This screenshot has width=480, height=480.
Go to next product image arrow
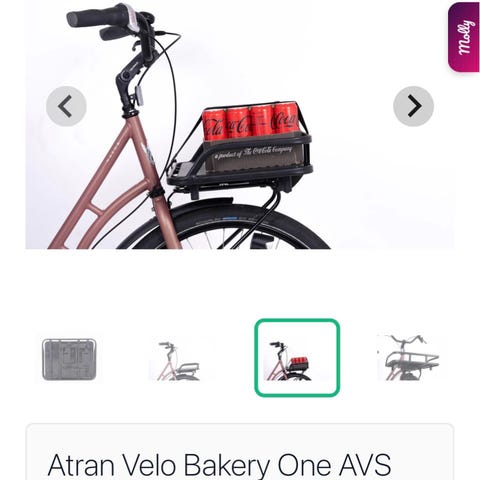413,106
